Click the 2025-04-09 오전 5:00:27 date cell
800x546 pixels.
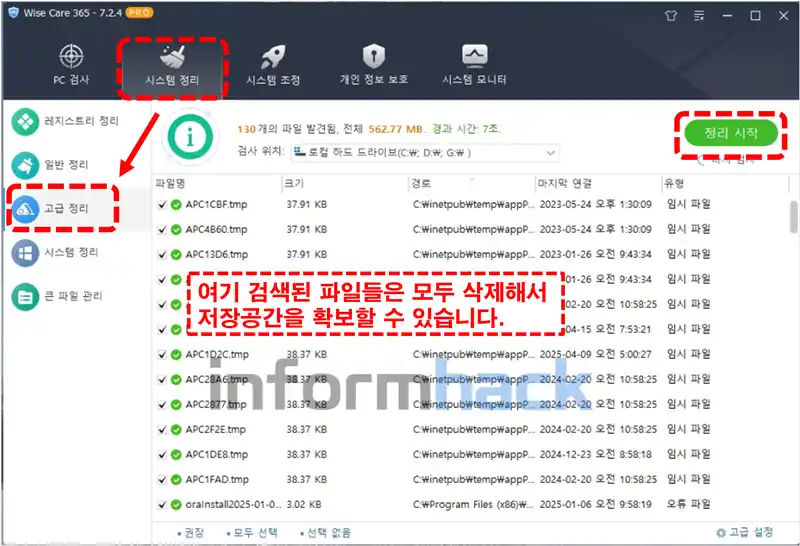pyautogui.click(x=595, y=355)
